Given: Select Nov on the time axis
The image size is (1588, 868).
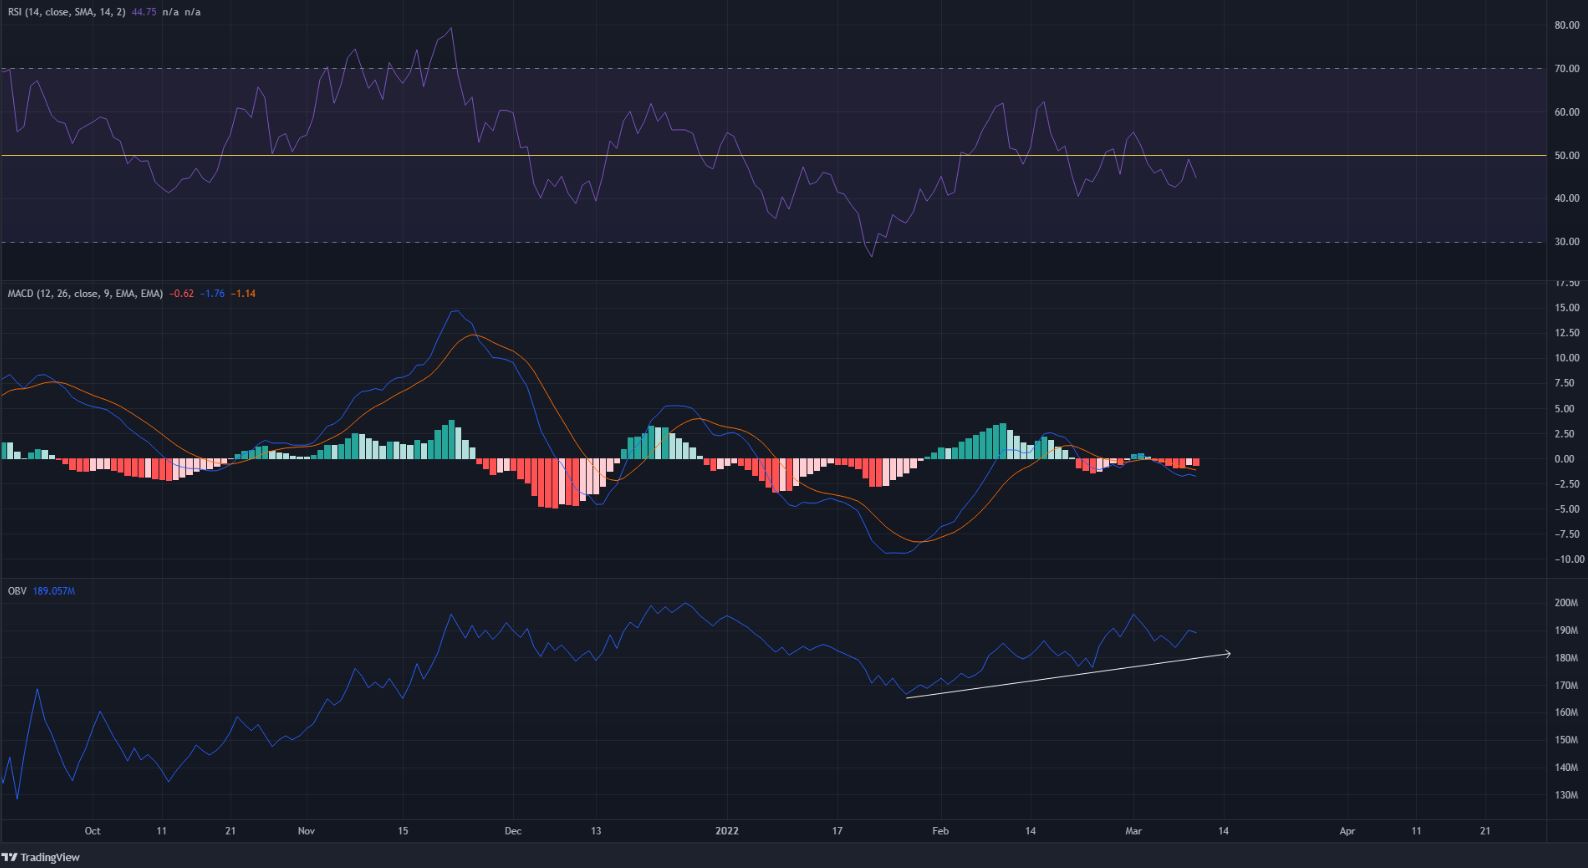Looking at the screenshot, I should point(306,831).
